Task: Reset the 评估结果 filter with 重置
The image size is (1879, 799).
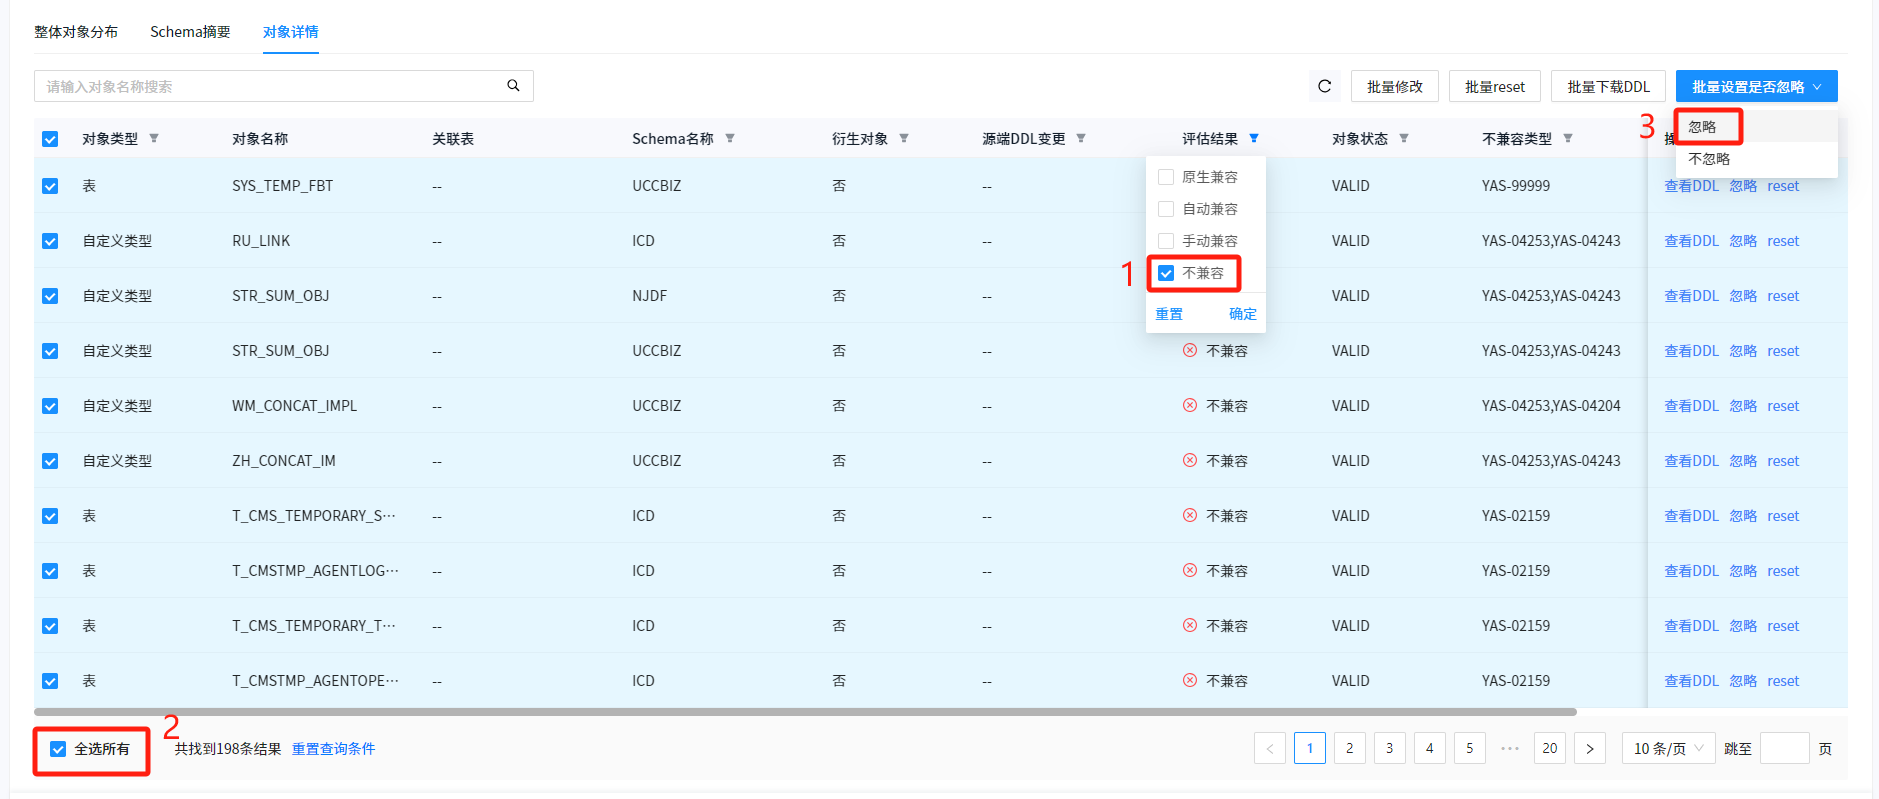Action: coord(1169,314)
